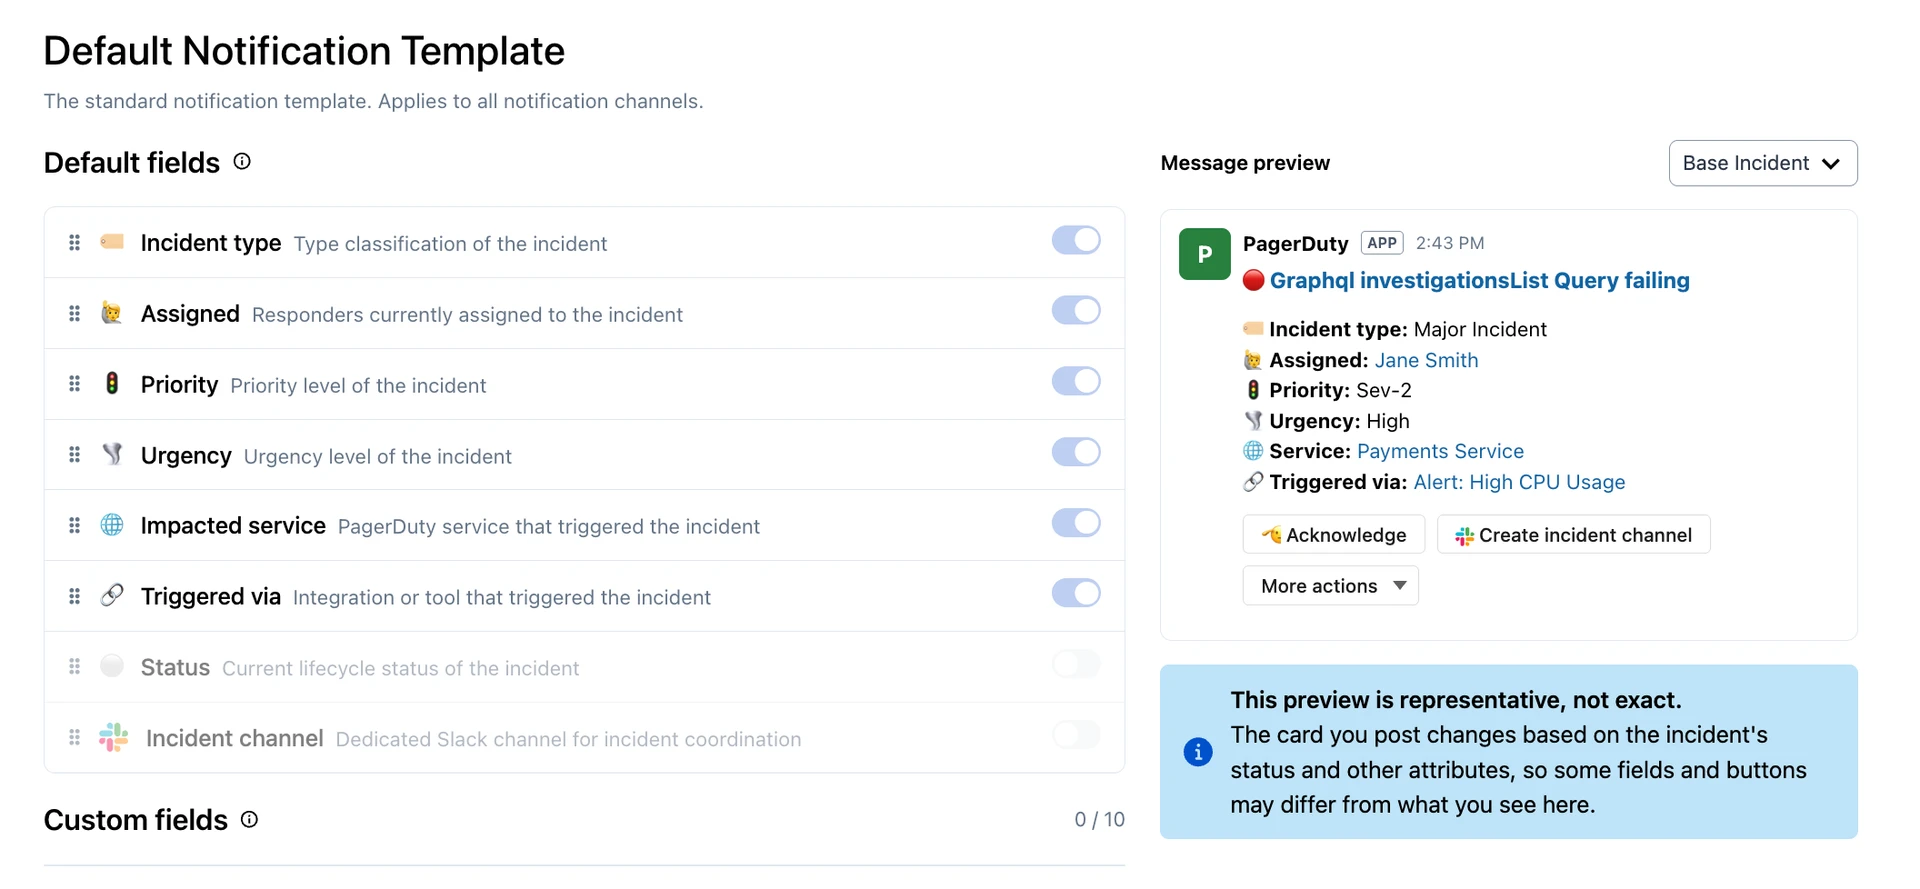Image resolution: width=1920 pixels, height=889 pixels.
Task: Click the drag handle for Status row
Action: tap(74, 666)
